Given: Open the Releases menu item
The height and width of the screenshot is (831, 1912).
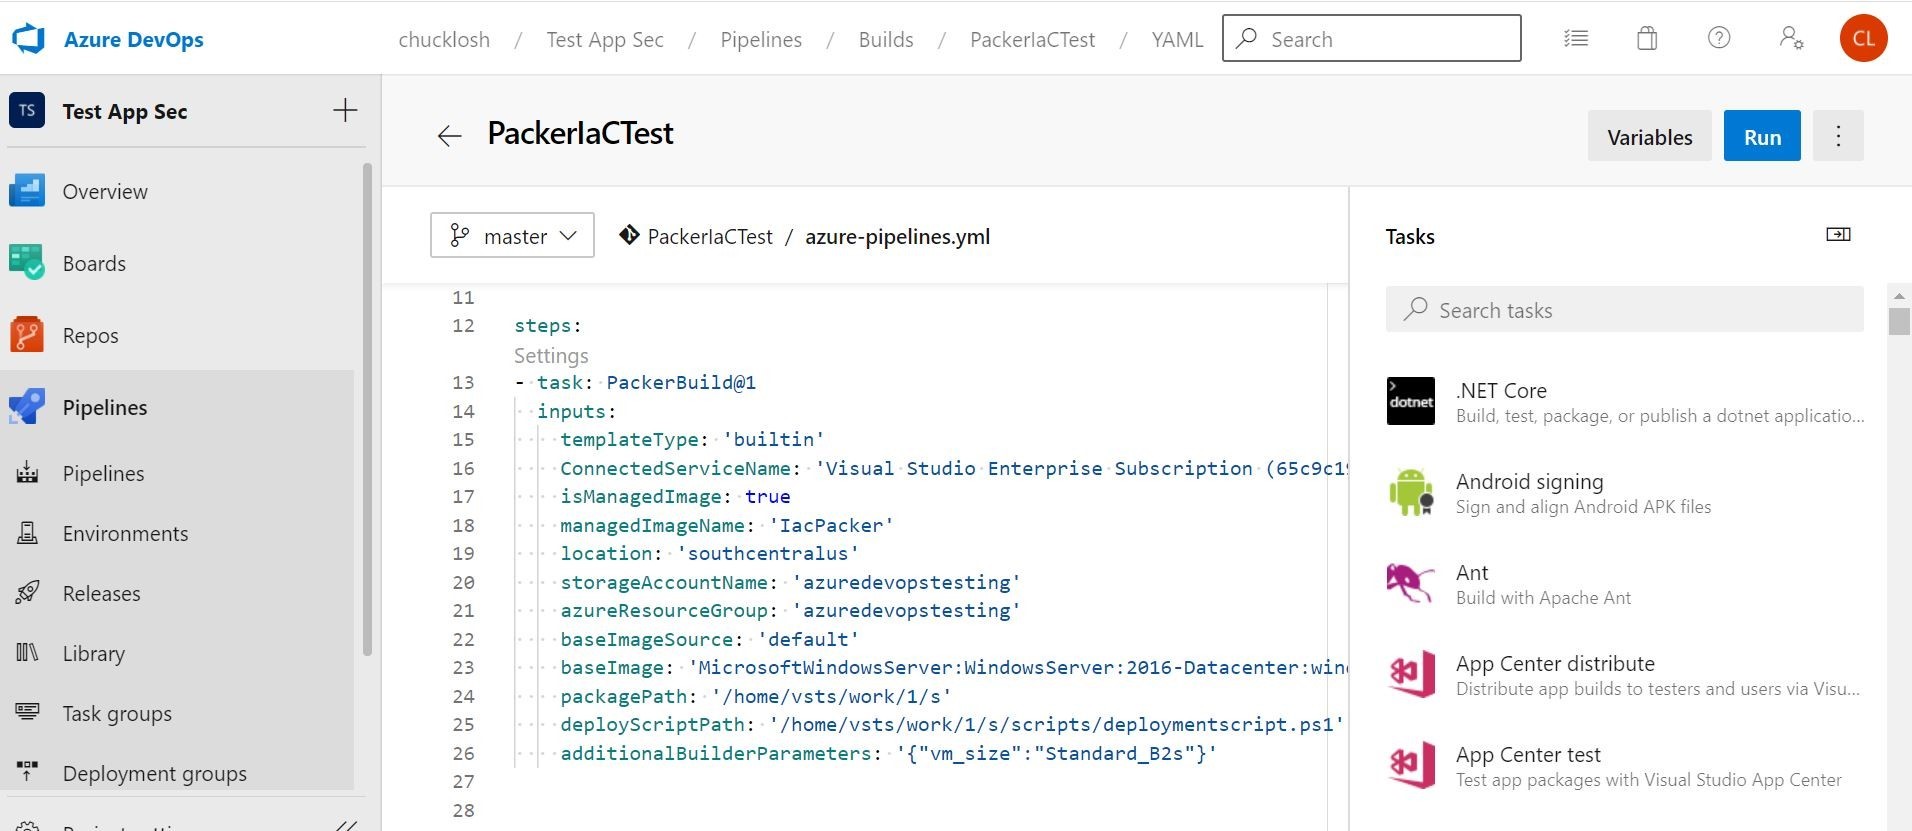Looking at the screenshot, I should tap(101, 594).
